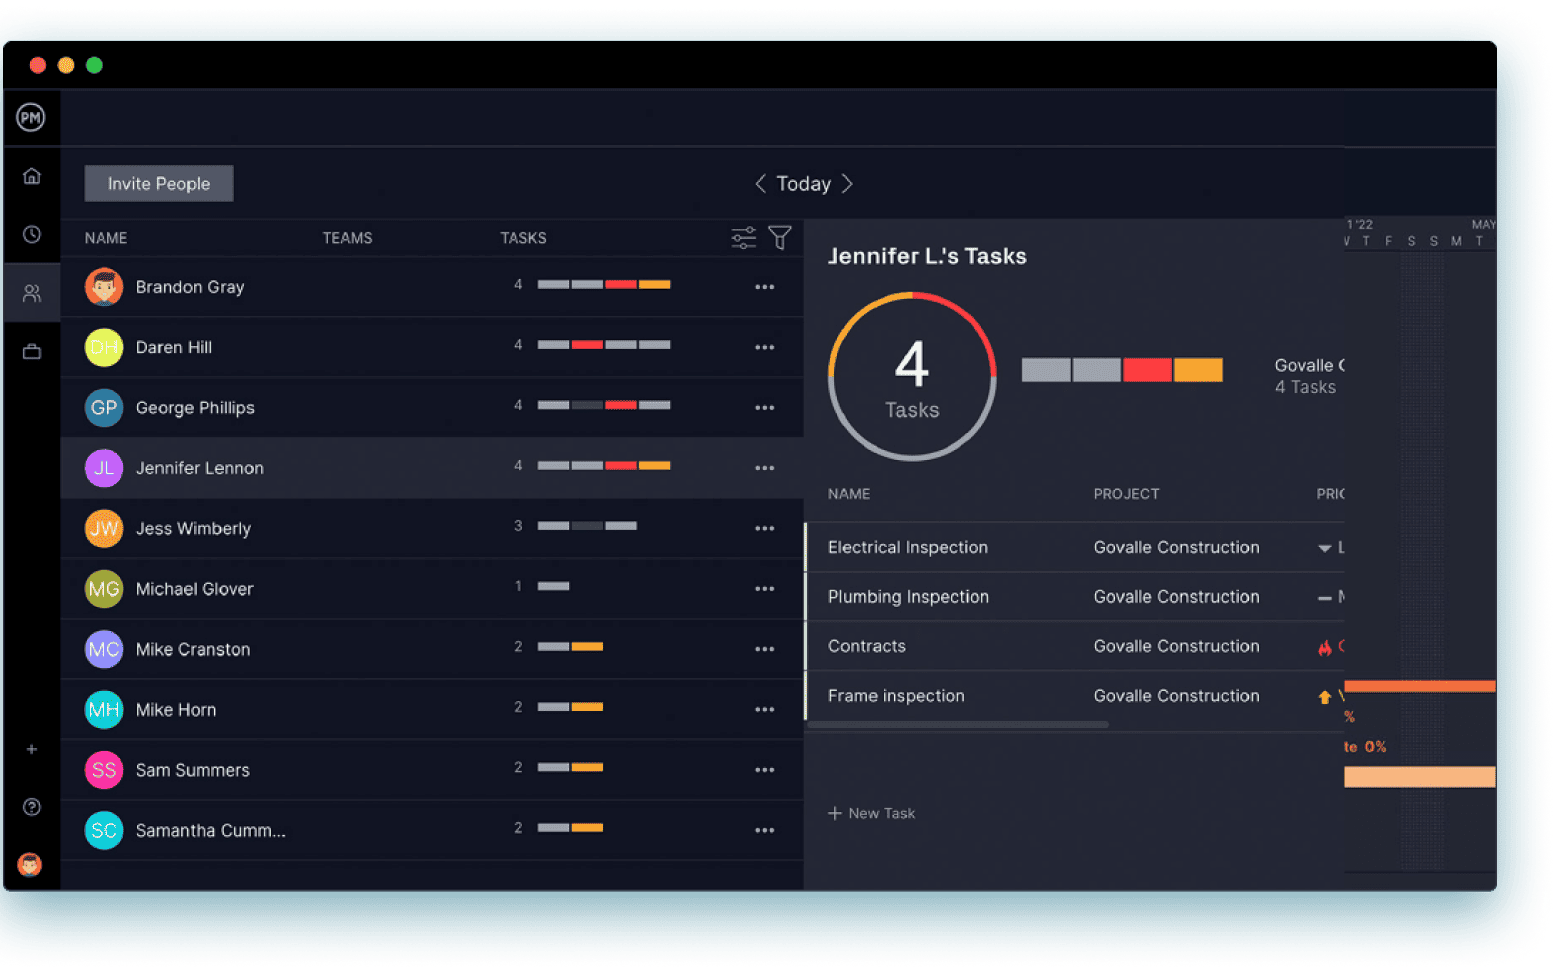Click the left chevron before Today

[760, 183]
